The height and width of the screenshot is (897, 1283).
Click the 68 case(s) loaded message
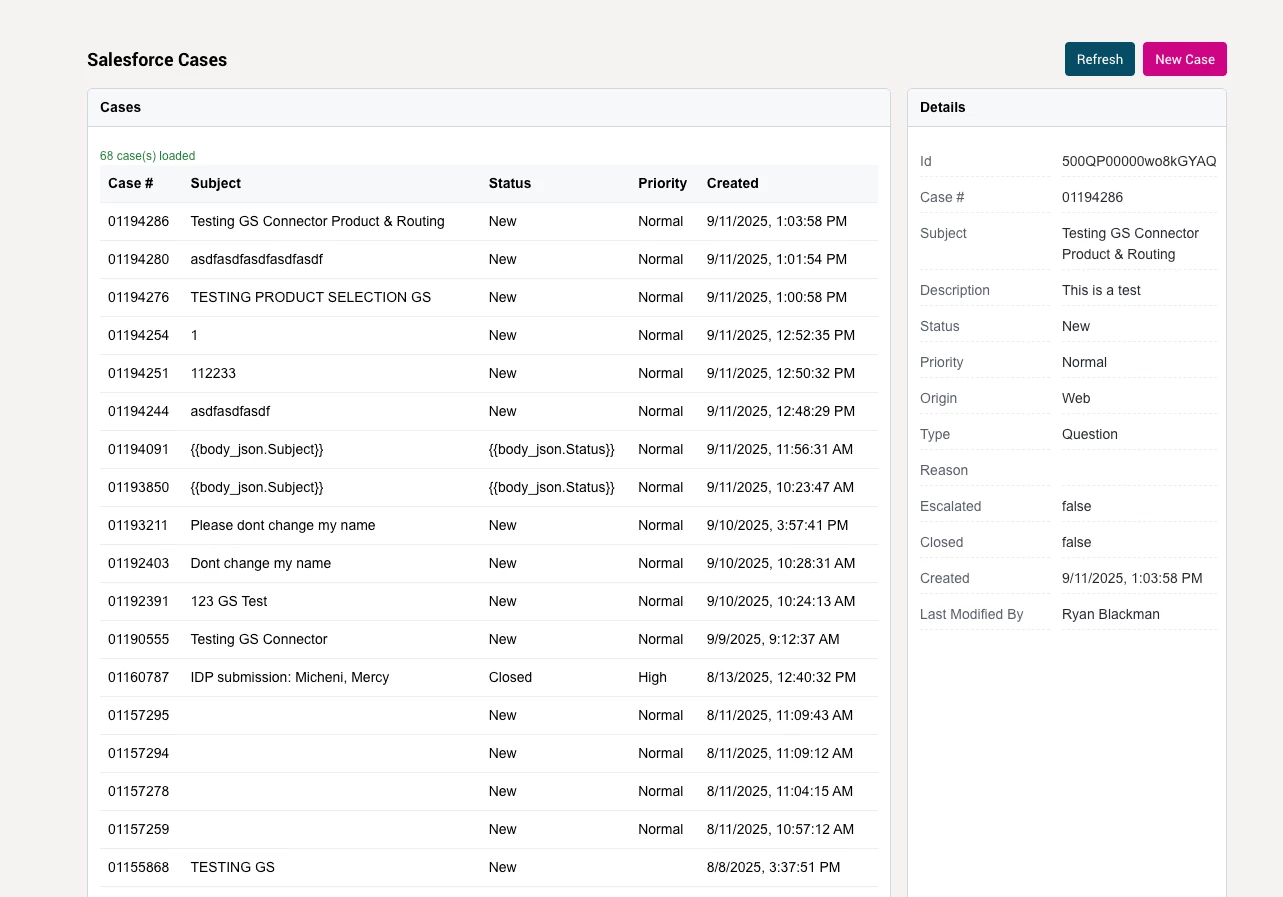point(148,156)
